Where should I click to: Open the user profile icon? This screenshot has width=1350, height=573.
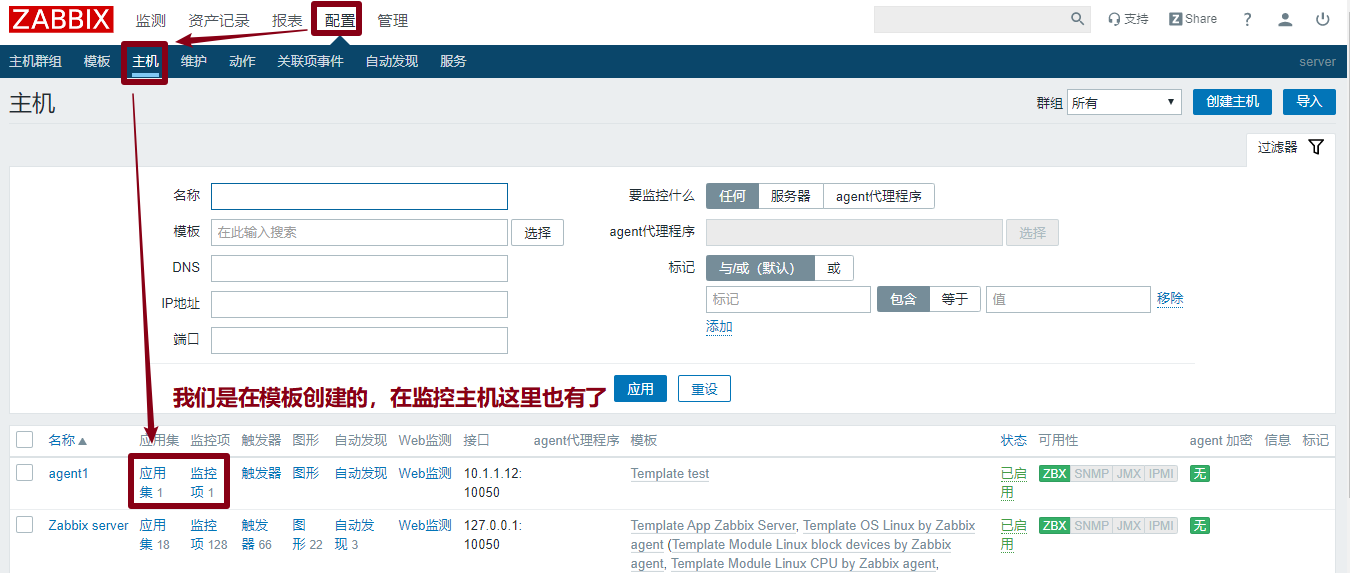click(1285, 19)
